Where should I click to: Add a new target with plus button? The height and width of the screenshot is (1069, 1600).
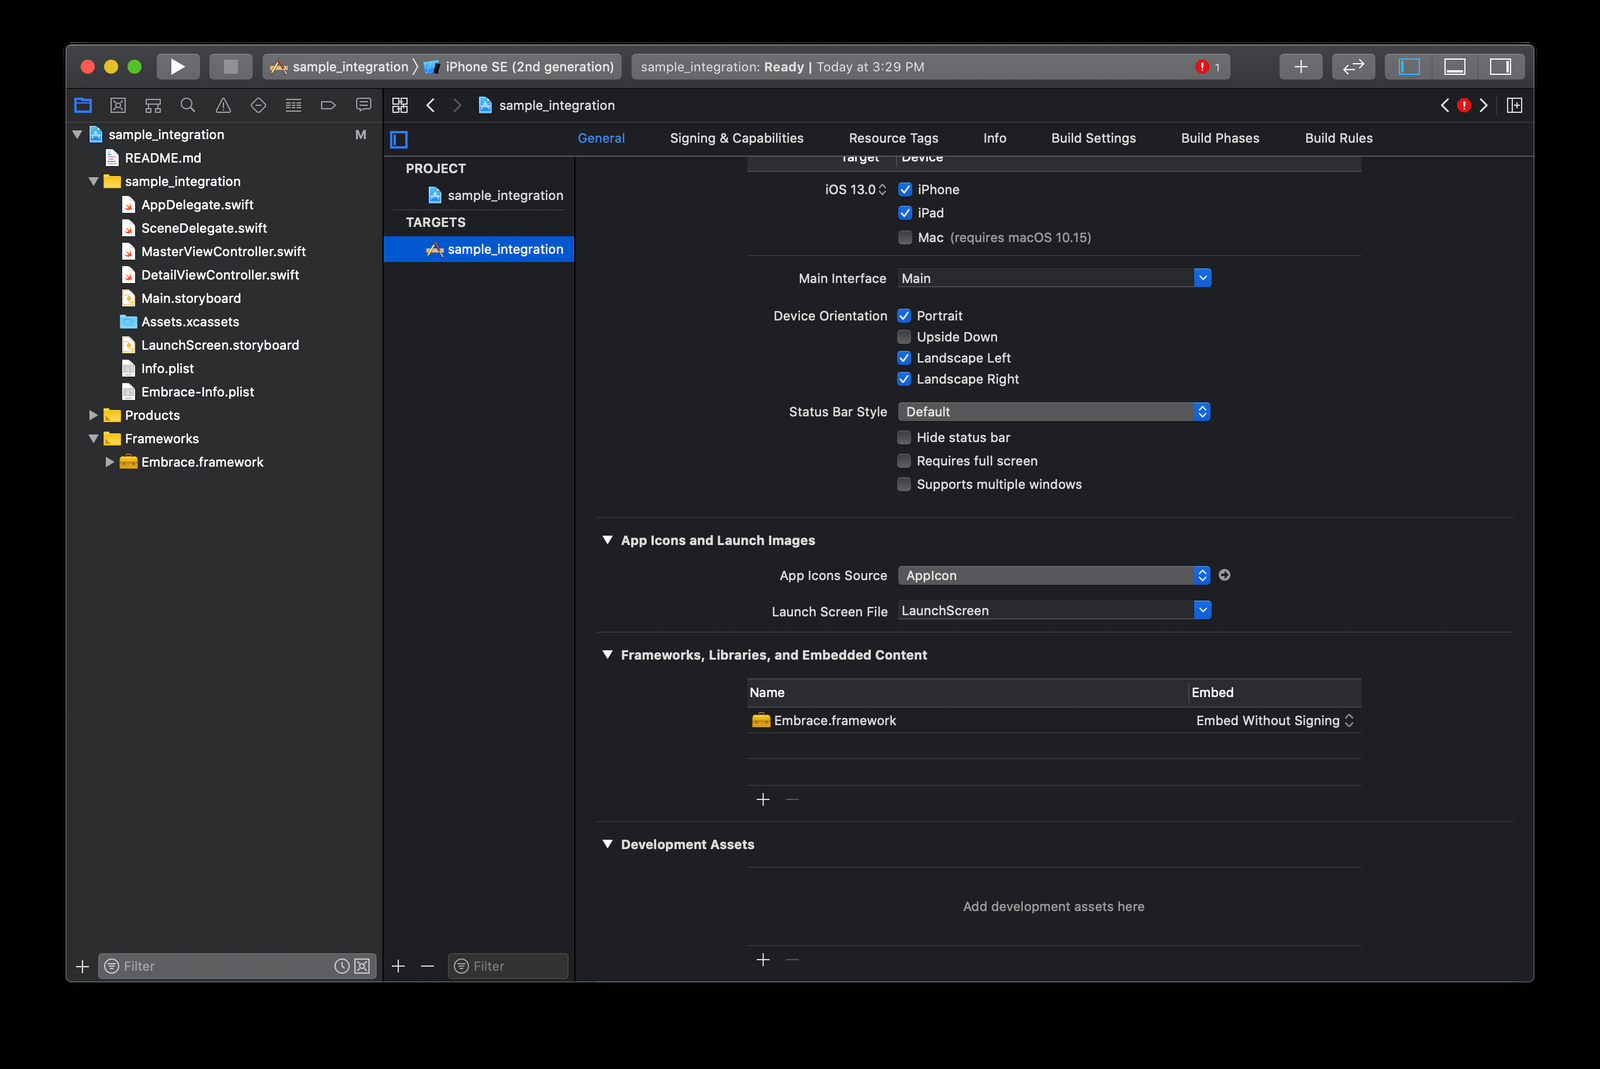[398, 966]
